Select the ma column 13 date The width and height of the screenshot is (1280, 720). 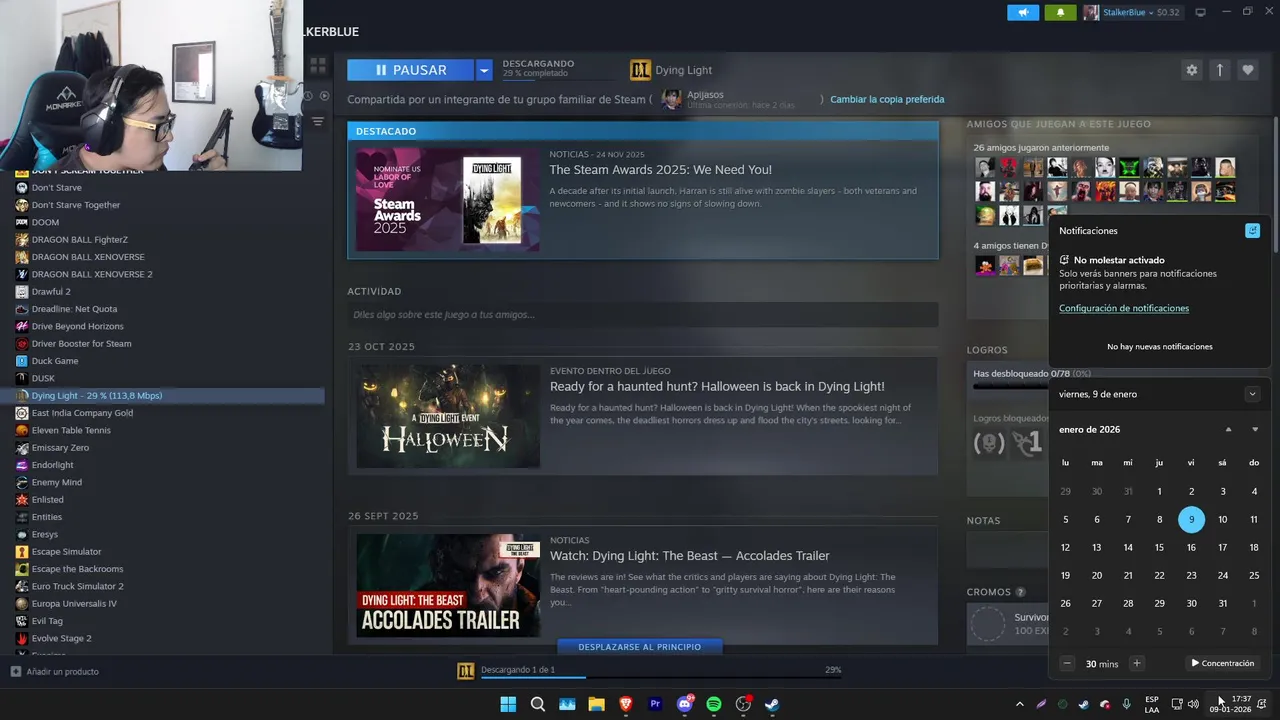(x=1097, y=548)
